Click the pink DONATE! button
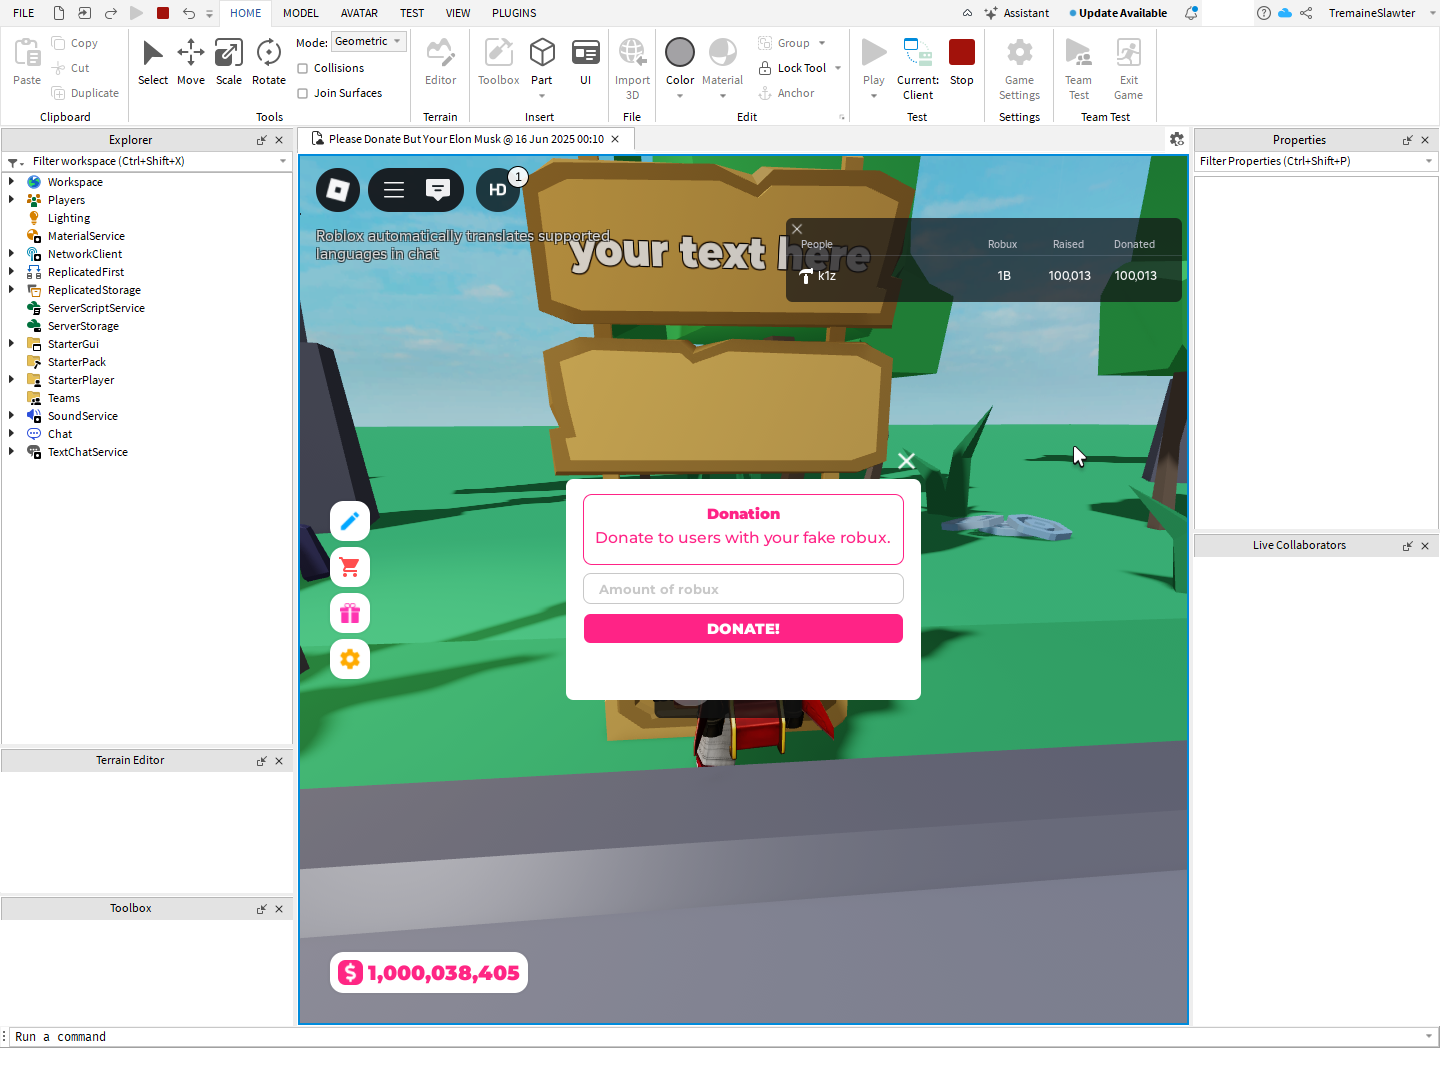 click(x=743, y=628)
